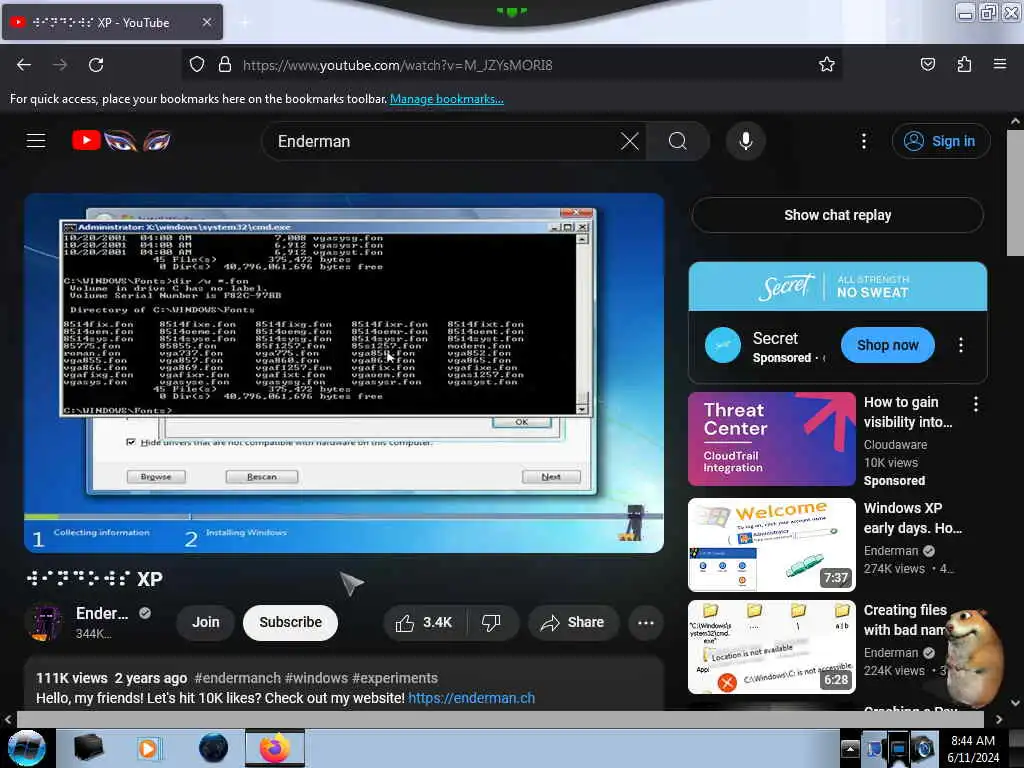Click the Windows XP early days title

click(912, 518)
